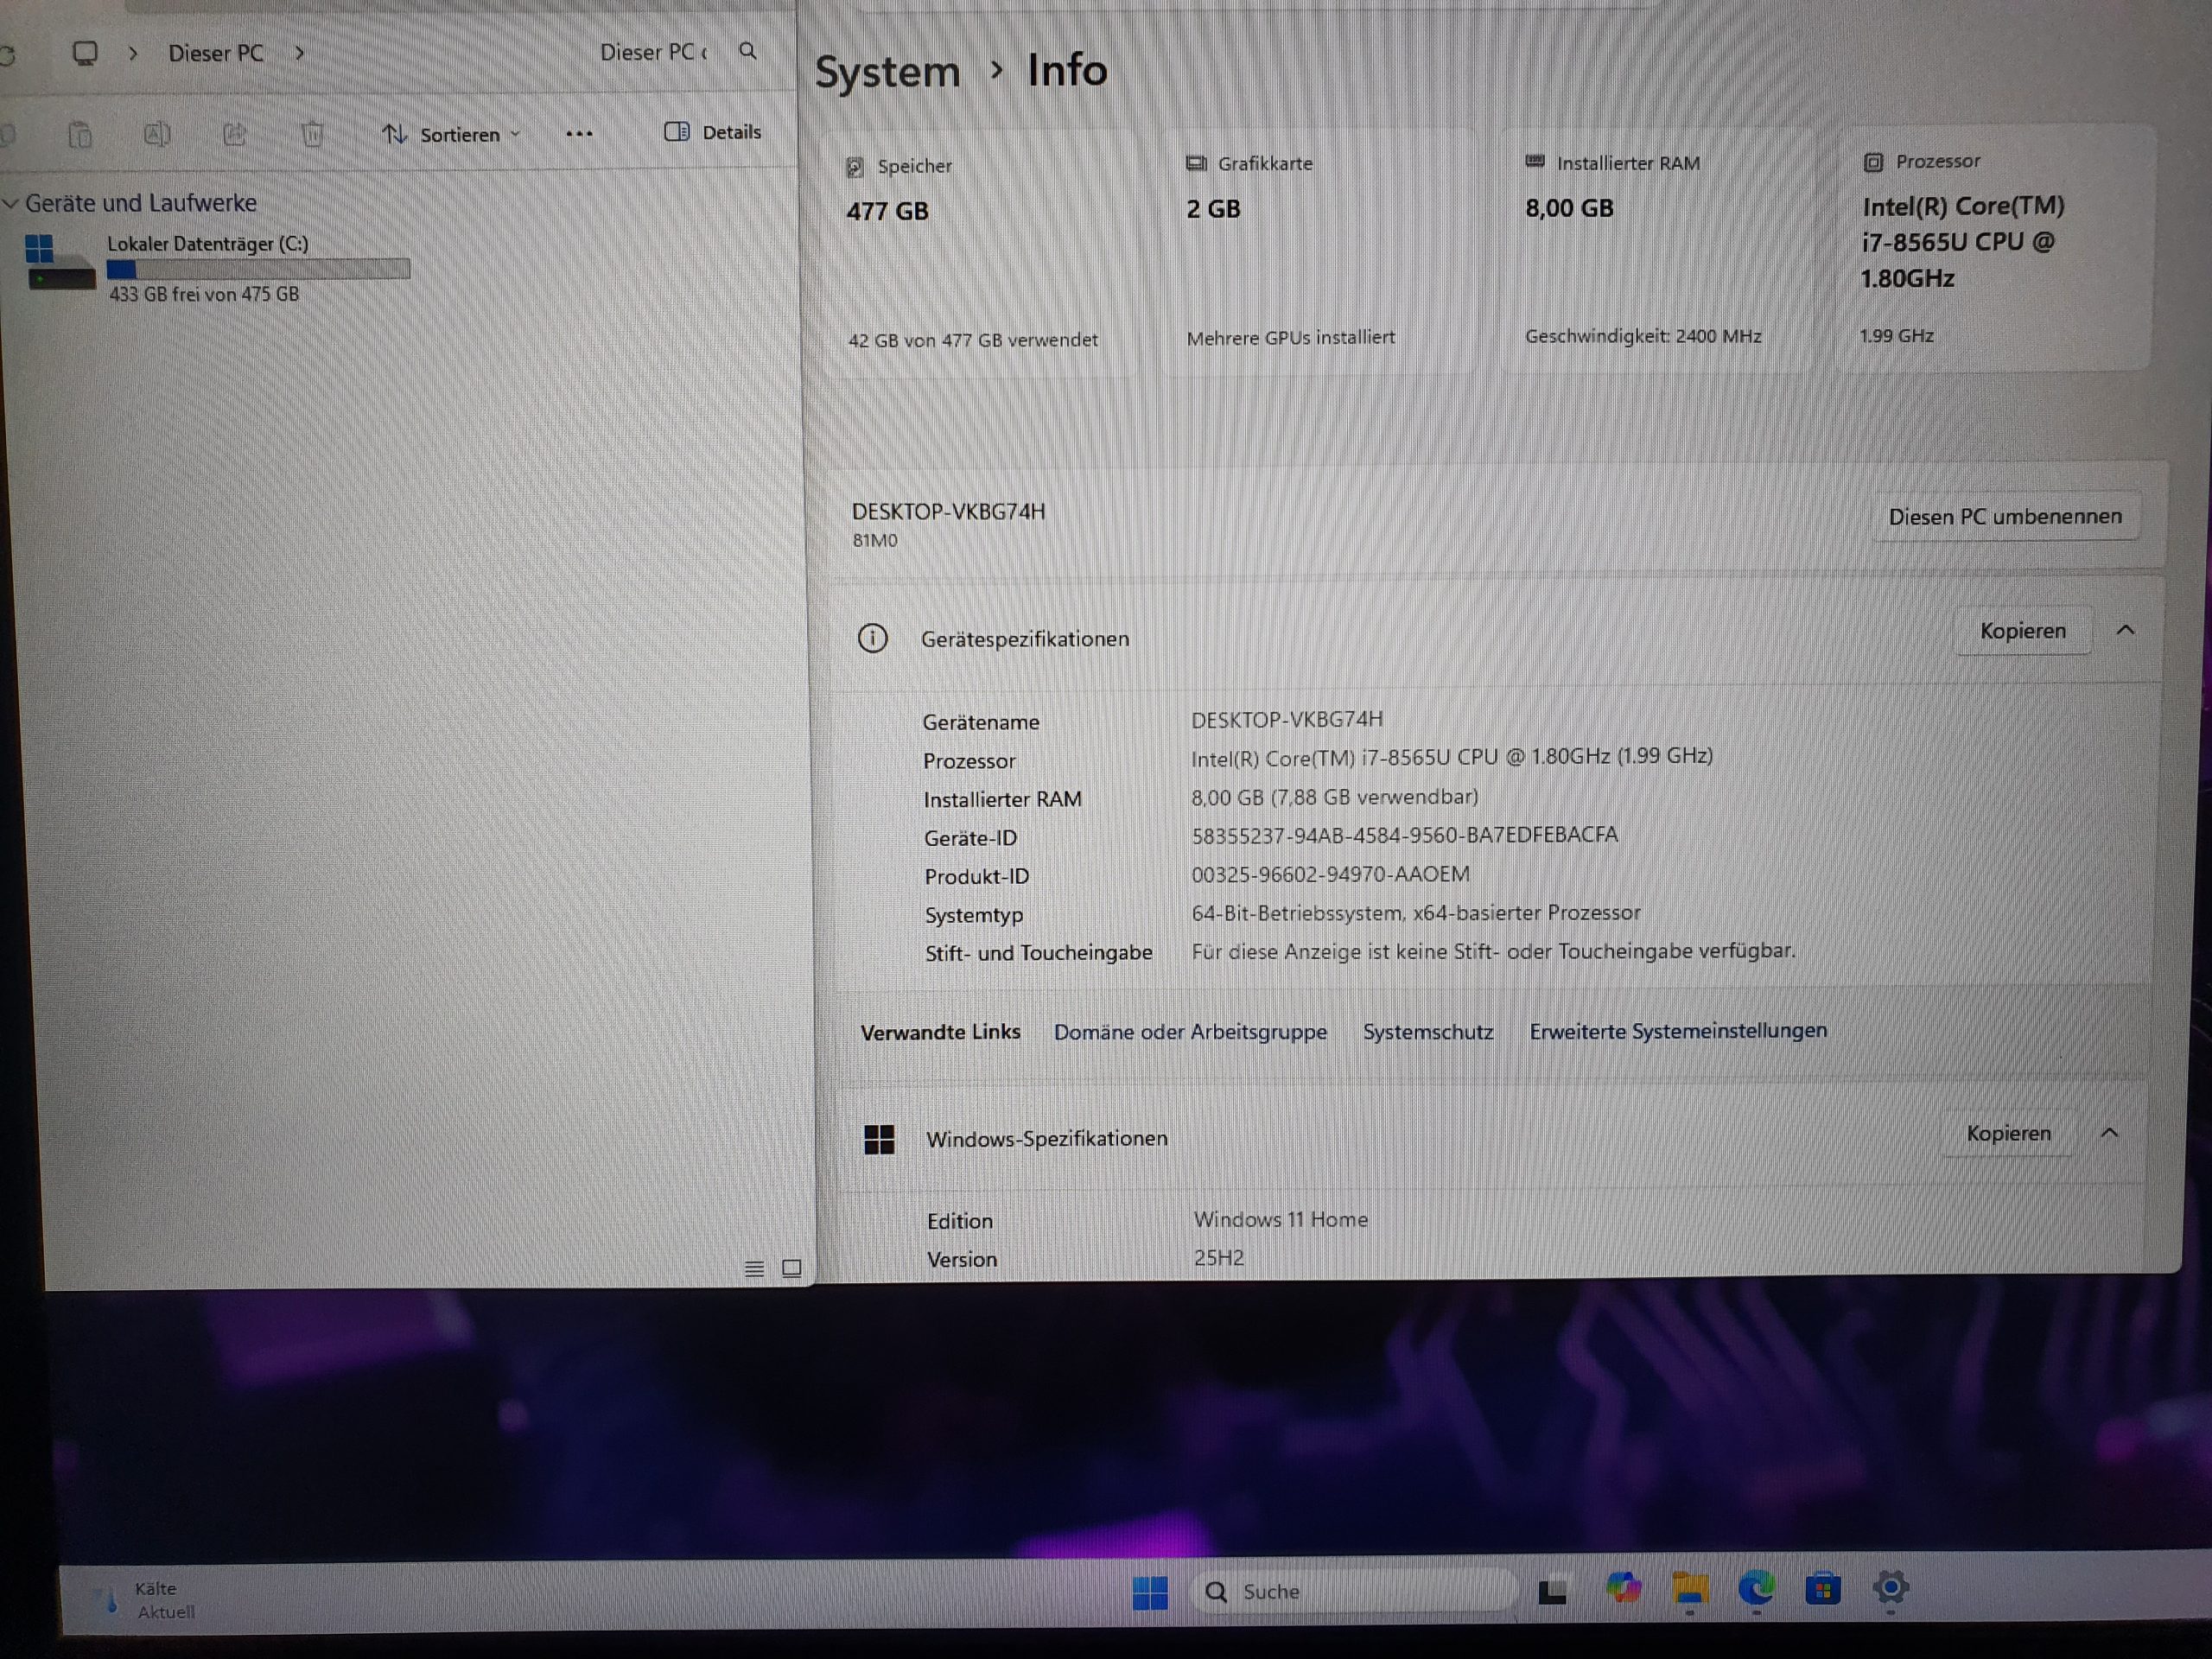This screenshot has height=1659, width=2212.
Task: Collapse Geräte und Laufwerke group
Action: point(11,204)
